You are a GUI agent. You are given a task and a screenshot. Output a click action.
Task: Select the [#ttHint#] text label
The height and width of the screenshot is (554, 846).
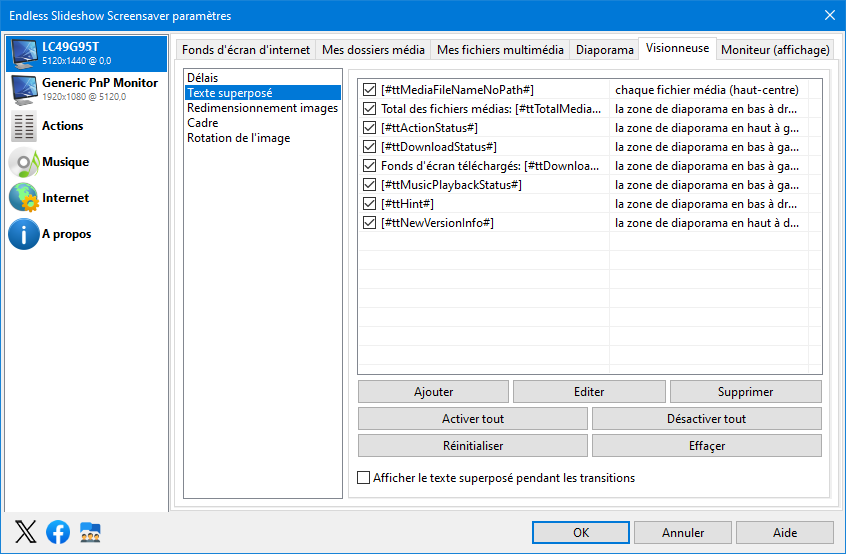pos(407,204)
